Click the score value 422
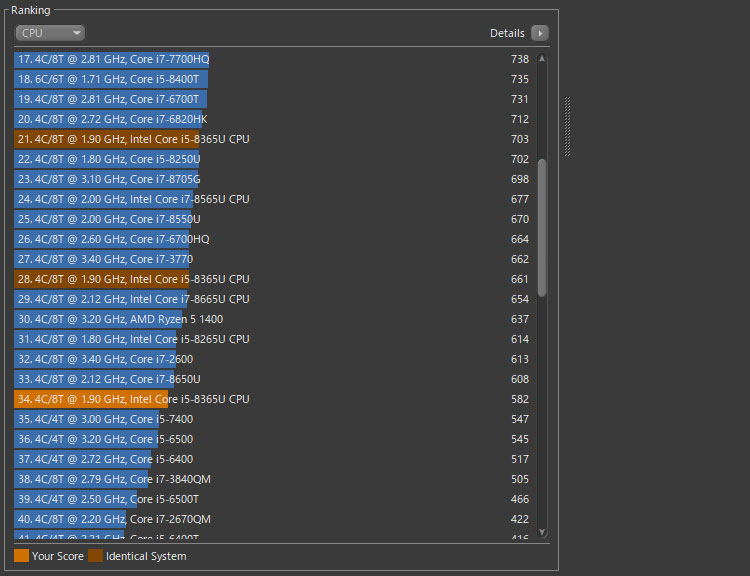The height and width of the screenshot is (576, 750). 519,519
